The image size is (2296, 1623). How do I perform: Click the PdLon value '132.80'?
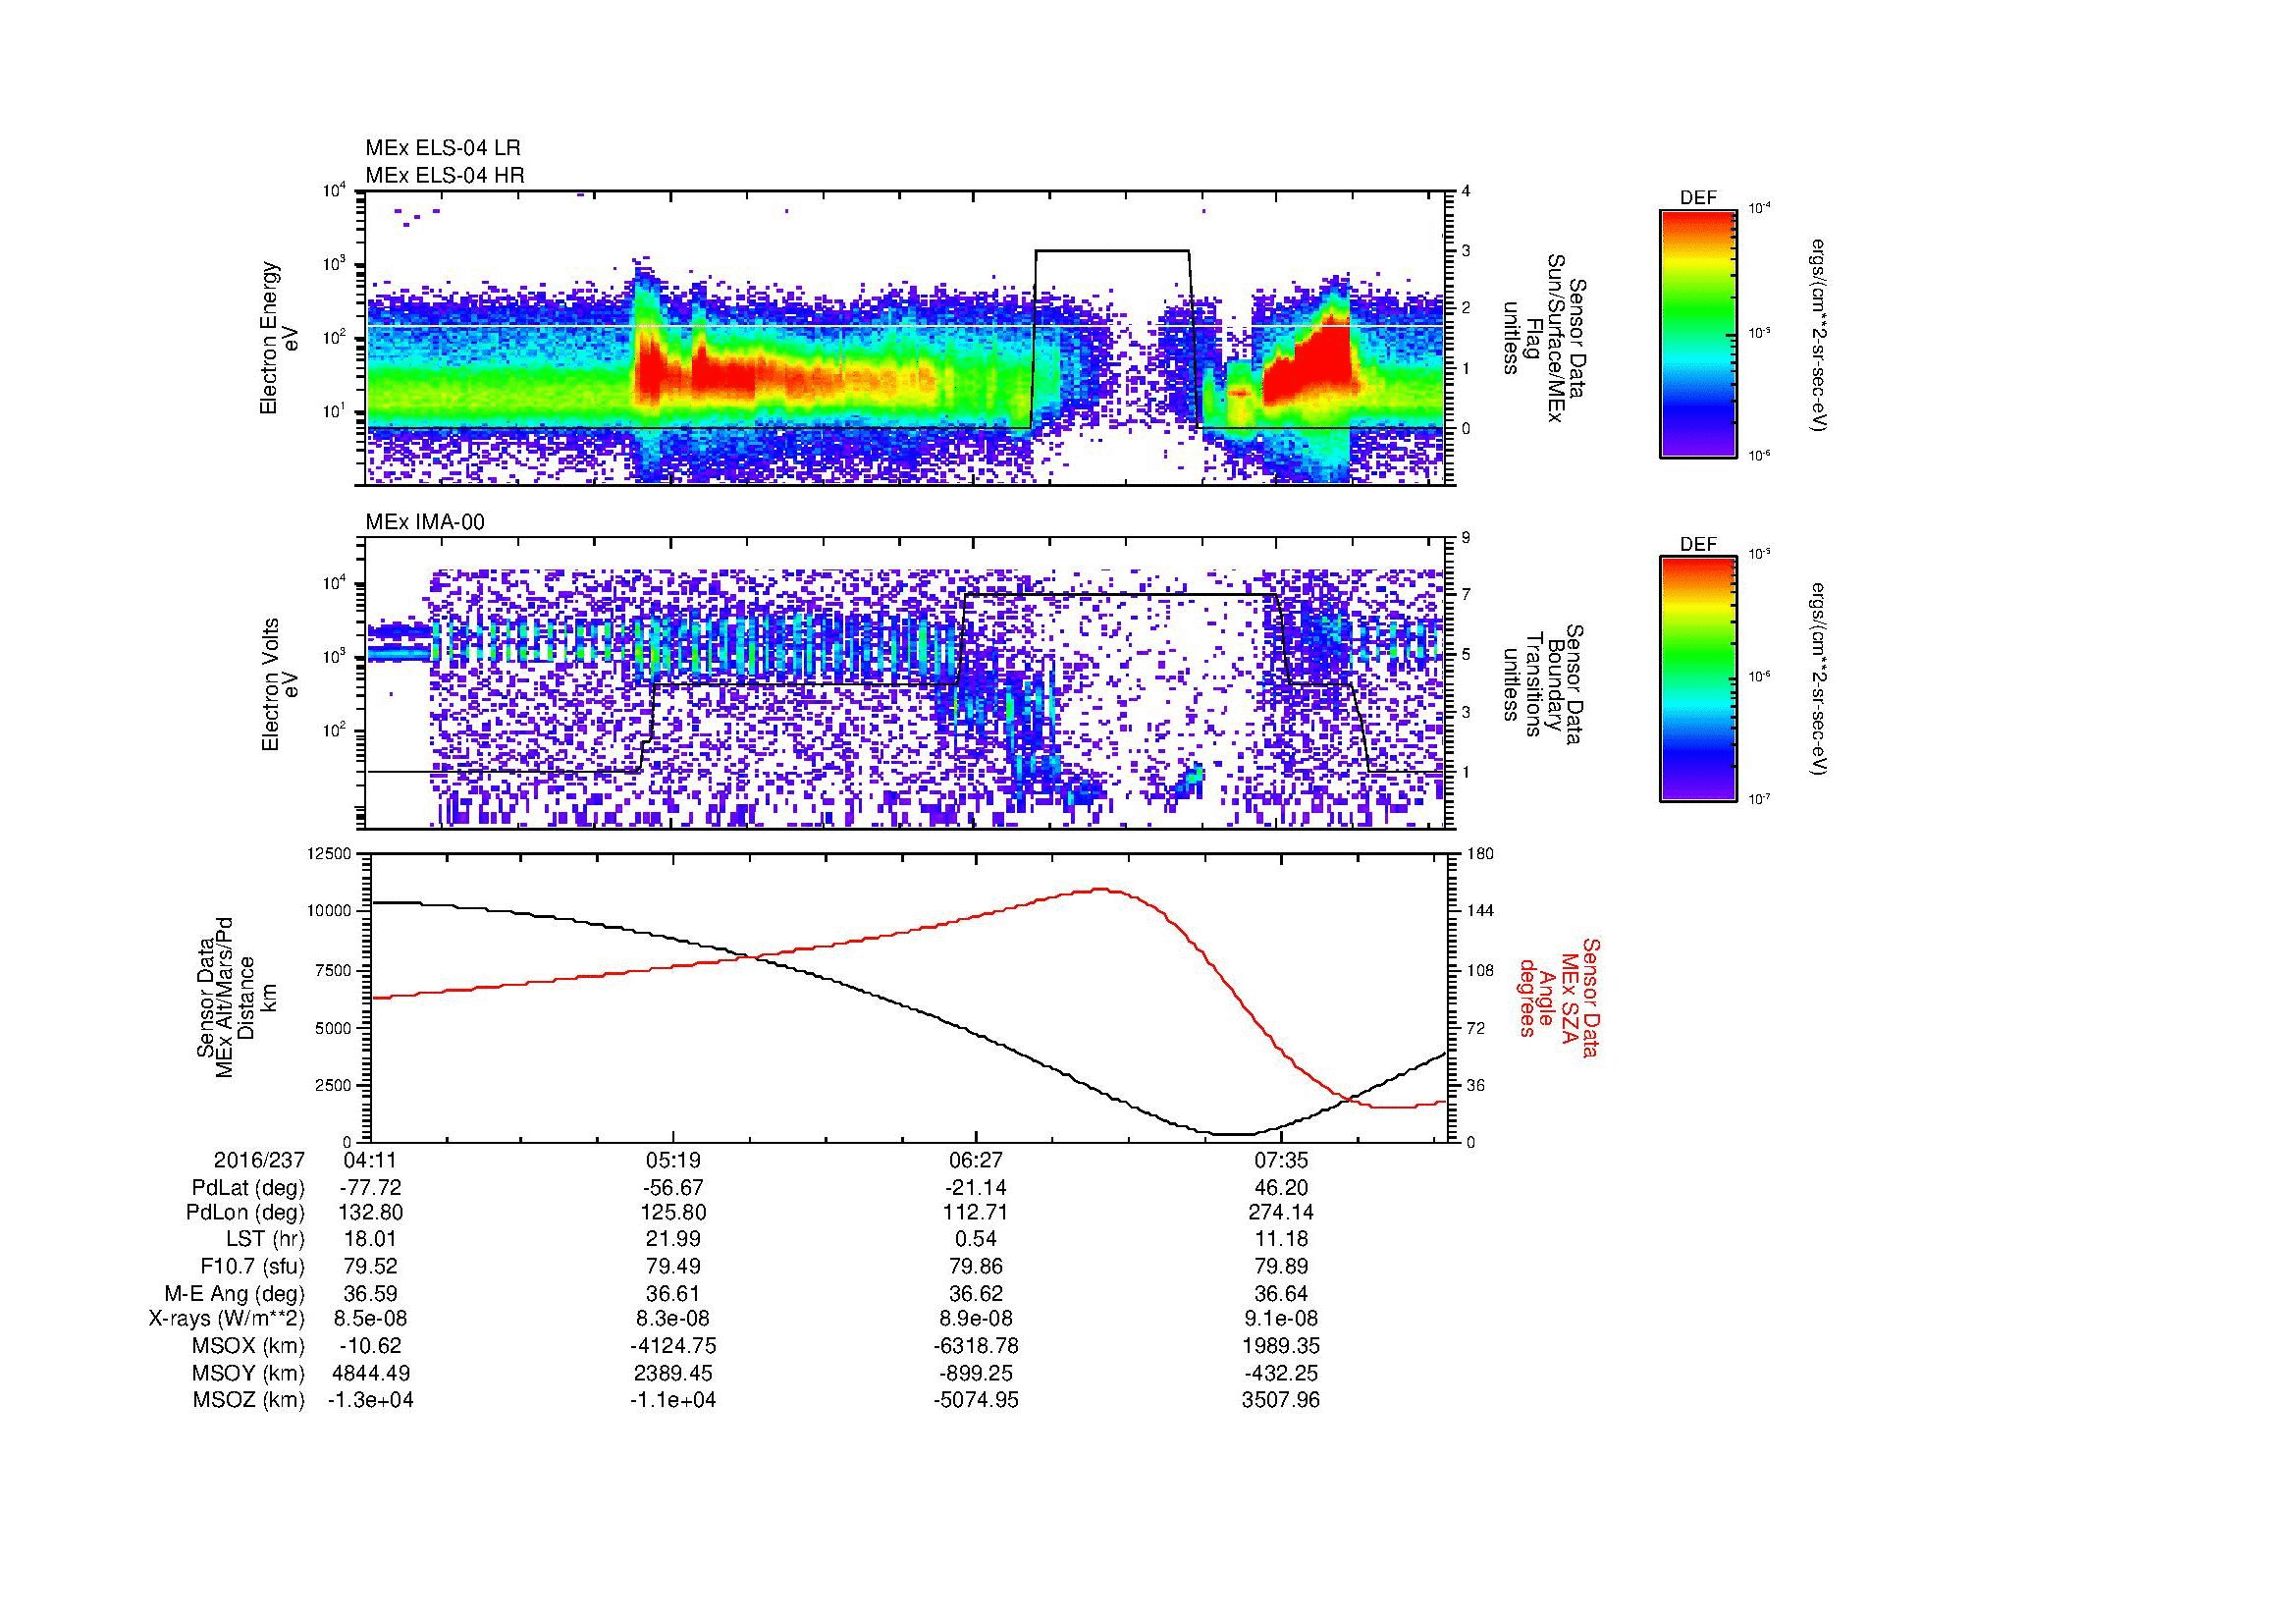tap(370, 1213)
